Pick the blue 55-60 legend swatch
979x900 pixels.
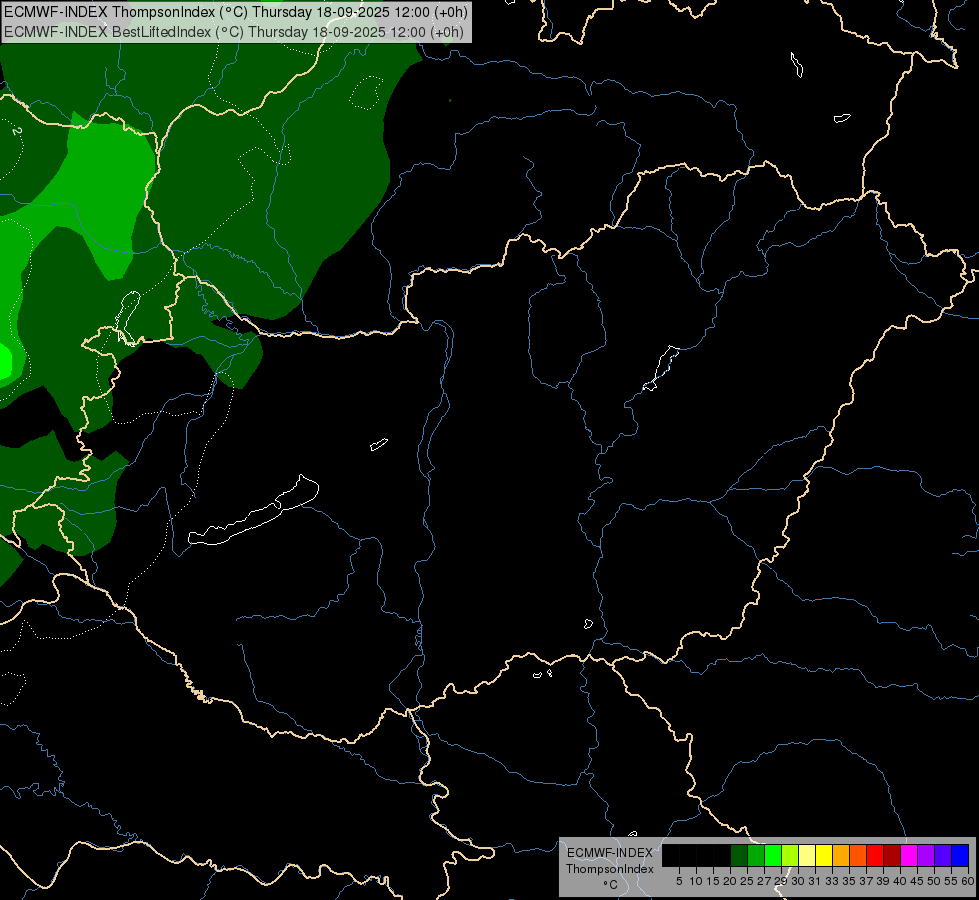pyautogui.click(x=960, y=855)
